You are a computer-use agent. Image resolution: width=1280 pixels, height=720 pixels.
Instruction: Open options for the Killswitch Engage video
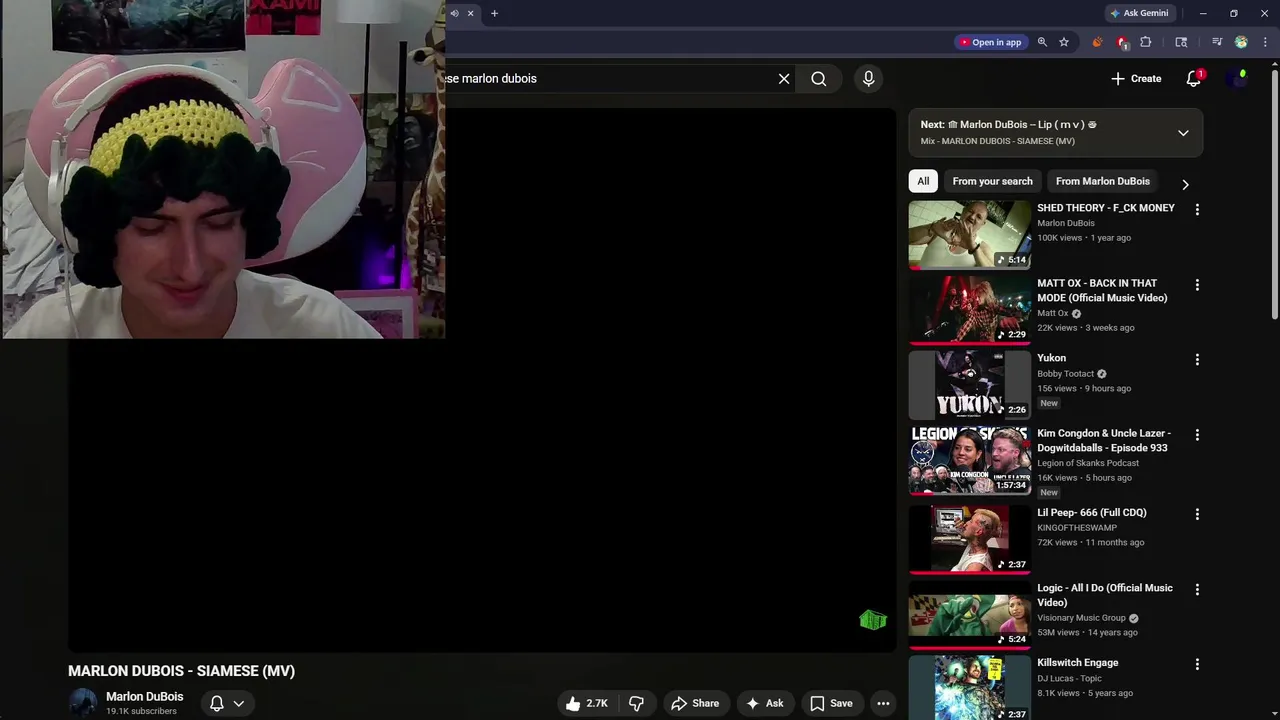click(x=1197, y=664)
